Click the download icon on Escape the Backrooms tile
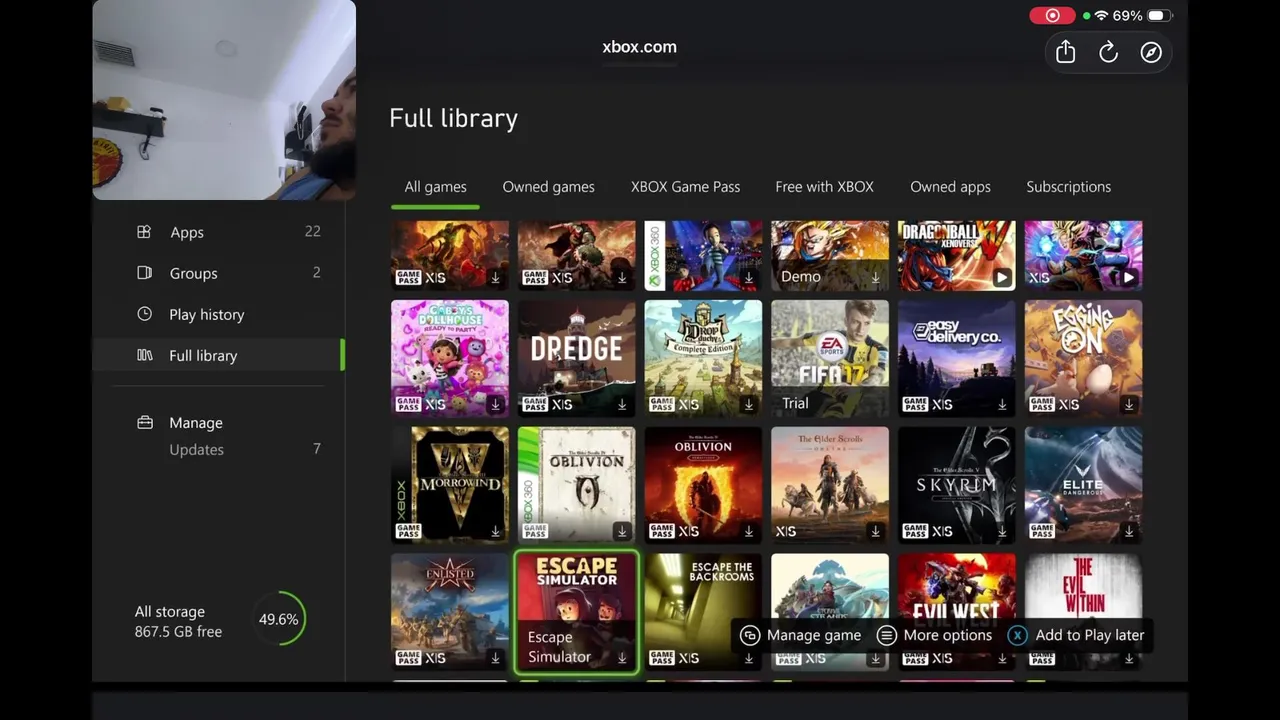1280x720 pixels. (749, 658)
